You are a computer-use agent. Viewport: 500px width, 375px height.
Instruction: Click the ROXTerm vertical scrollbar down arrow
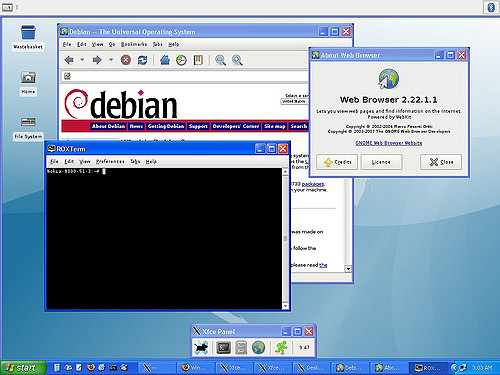[285, 306]
